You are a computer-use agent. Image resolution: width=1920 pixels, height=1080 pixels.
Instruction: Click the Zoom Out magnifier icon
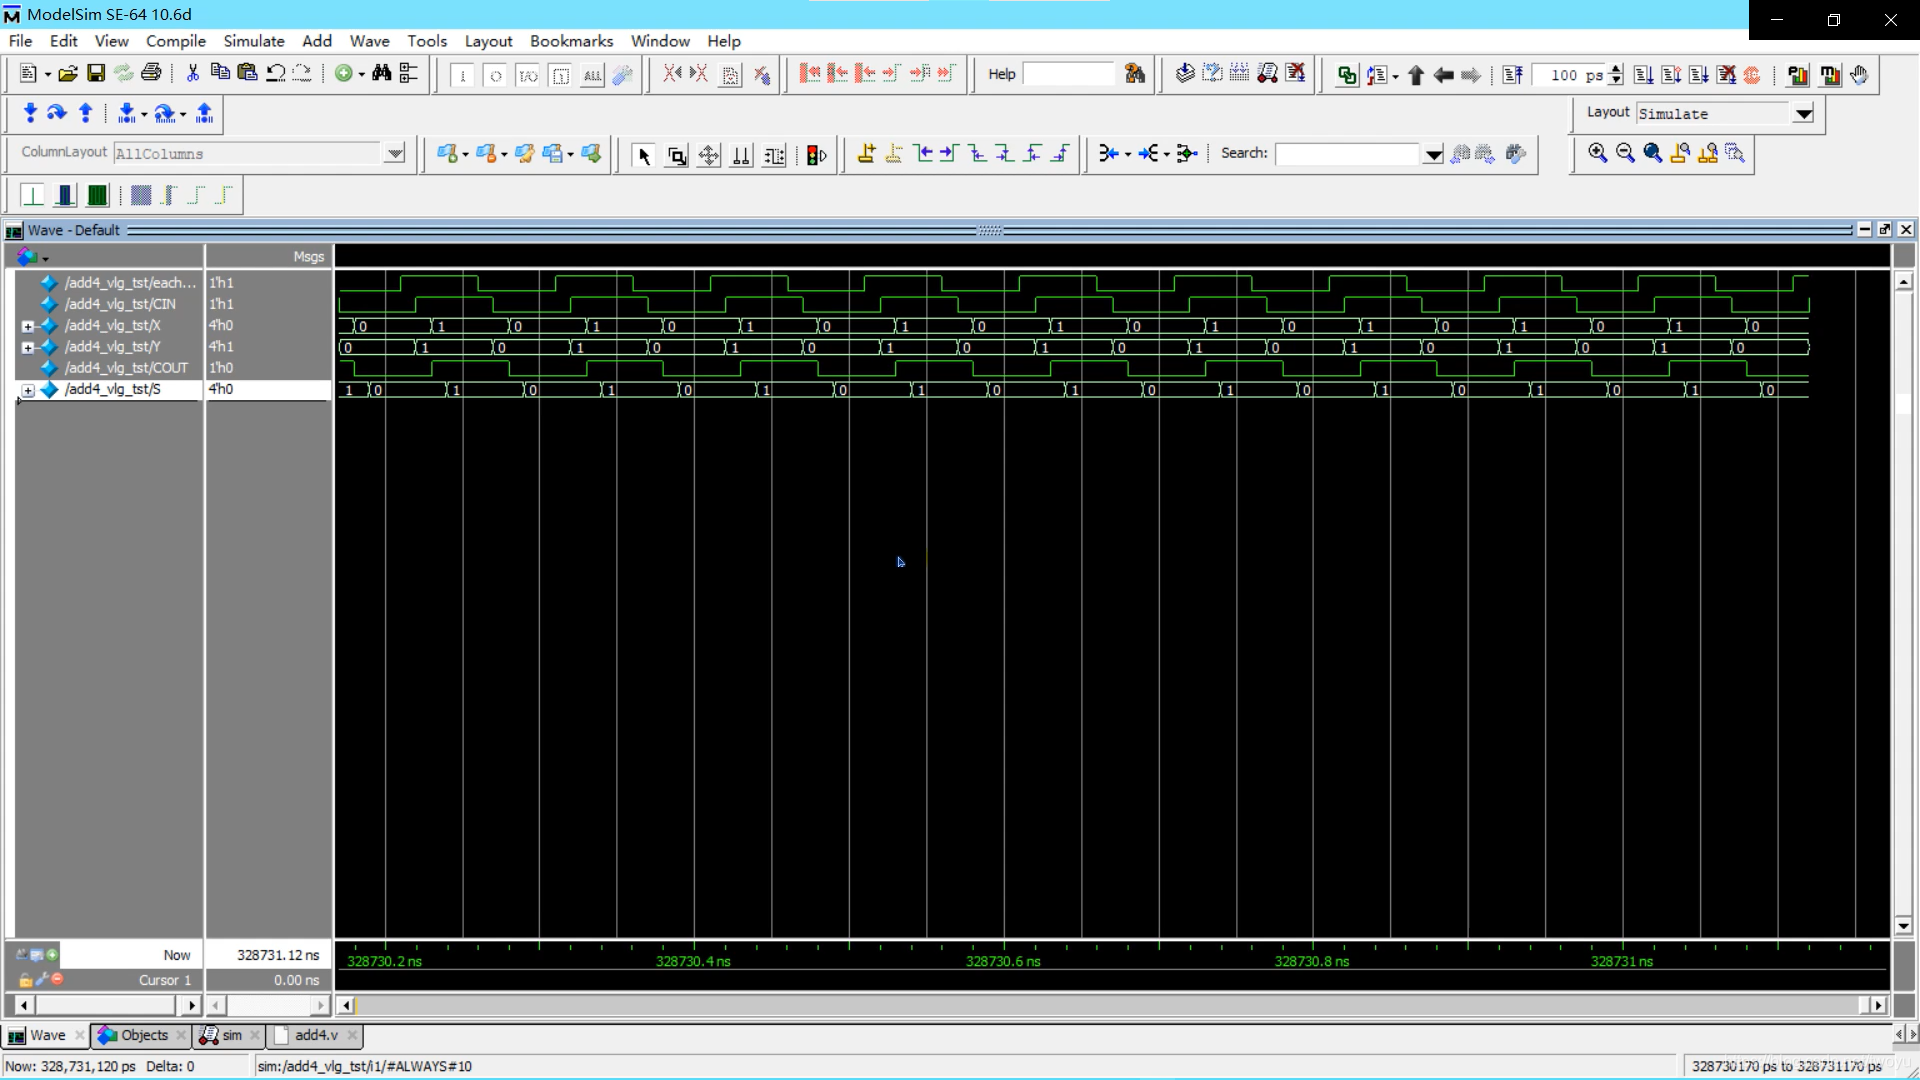tap(1625, 153)
